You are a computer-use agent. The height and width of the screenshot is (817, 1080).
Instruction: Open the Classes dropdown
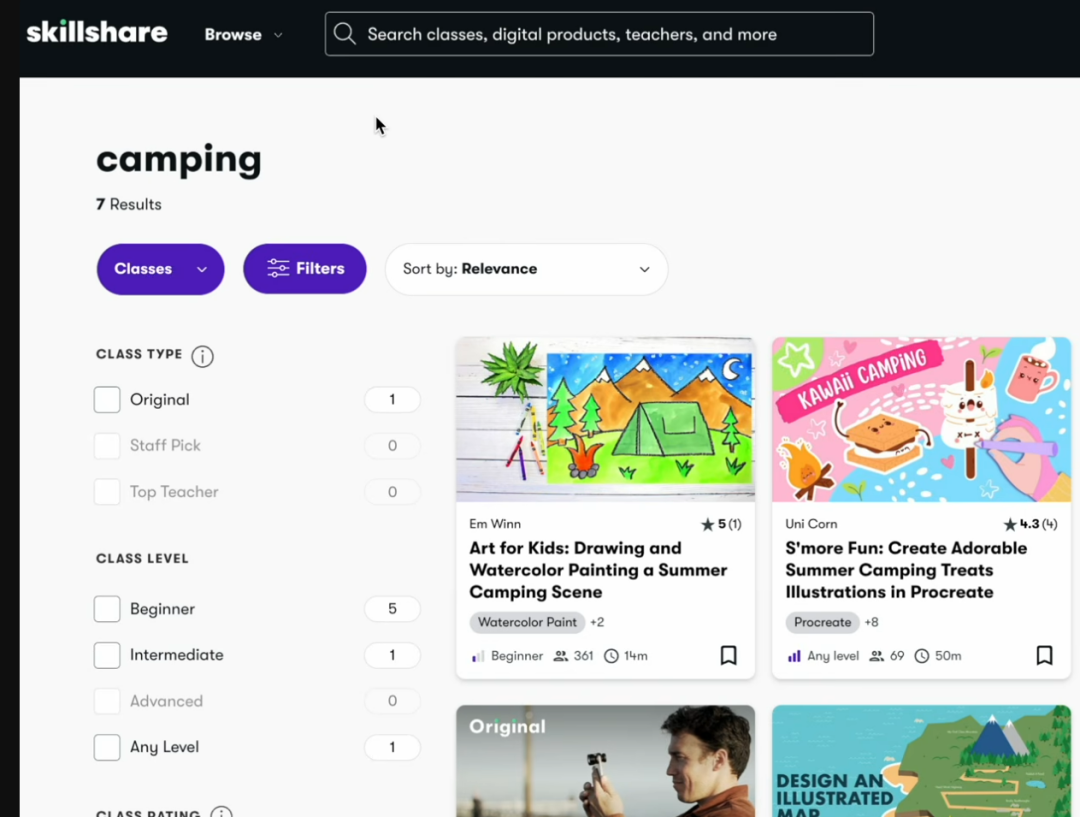coord(160,269)
